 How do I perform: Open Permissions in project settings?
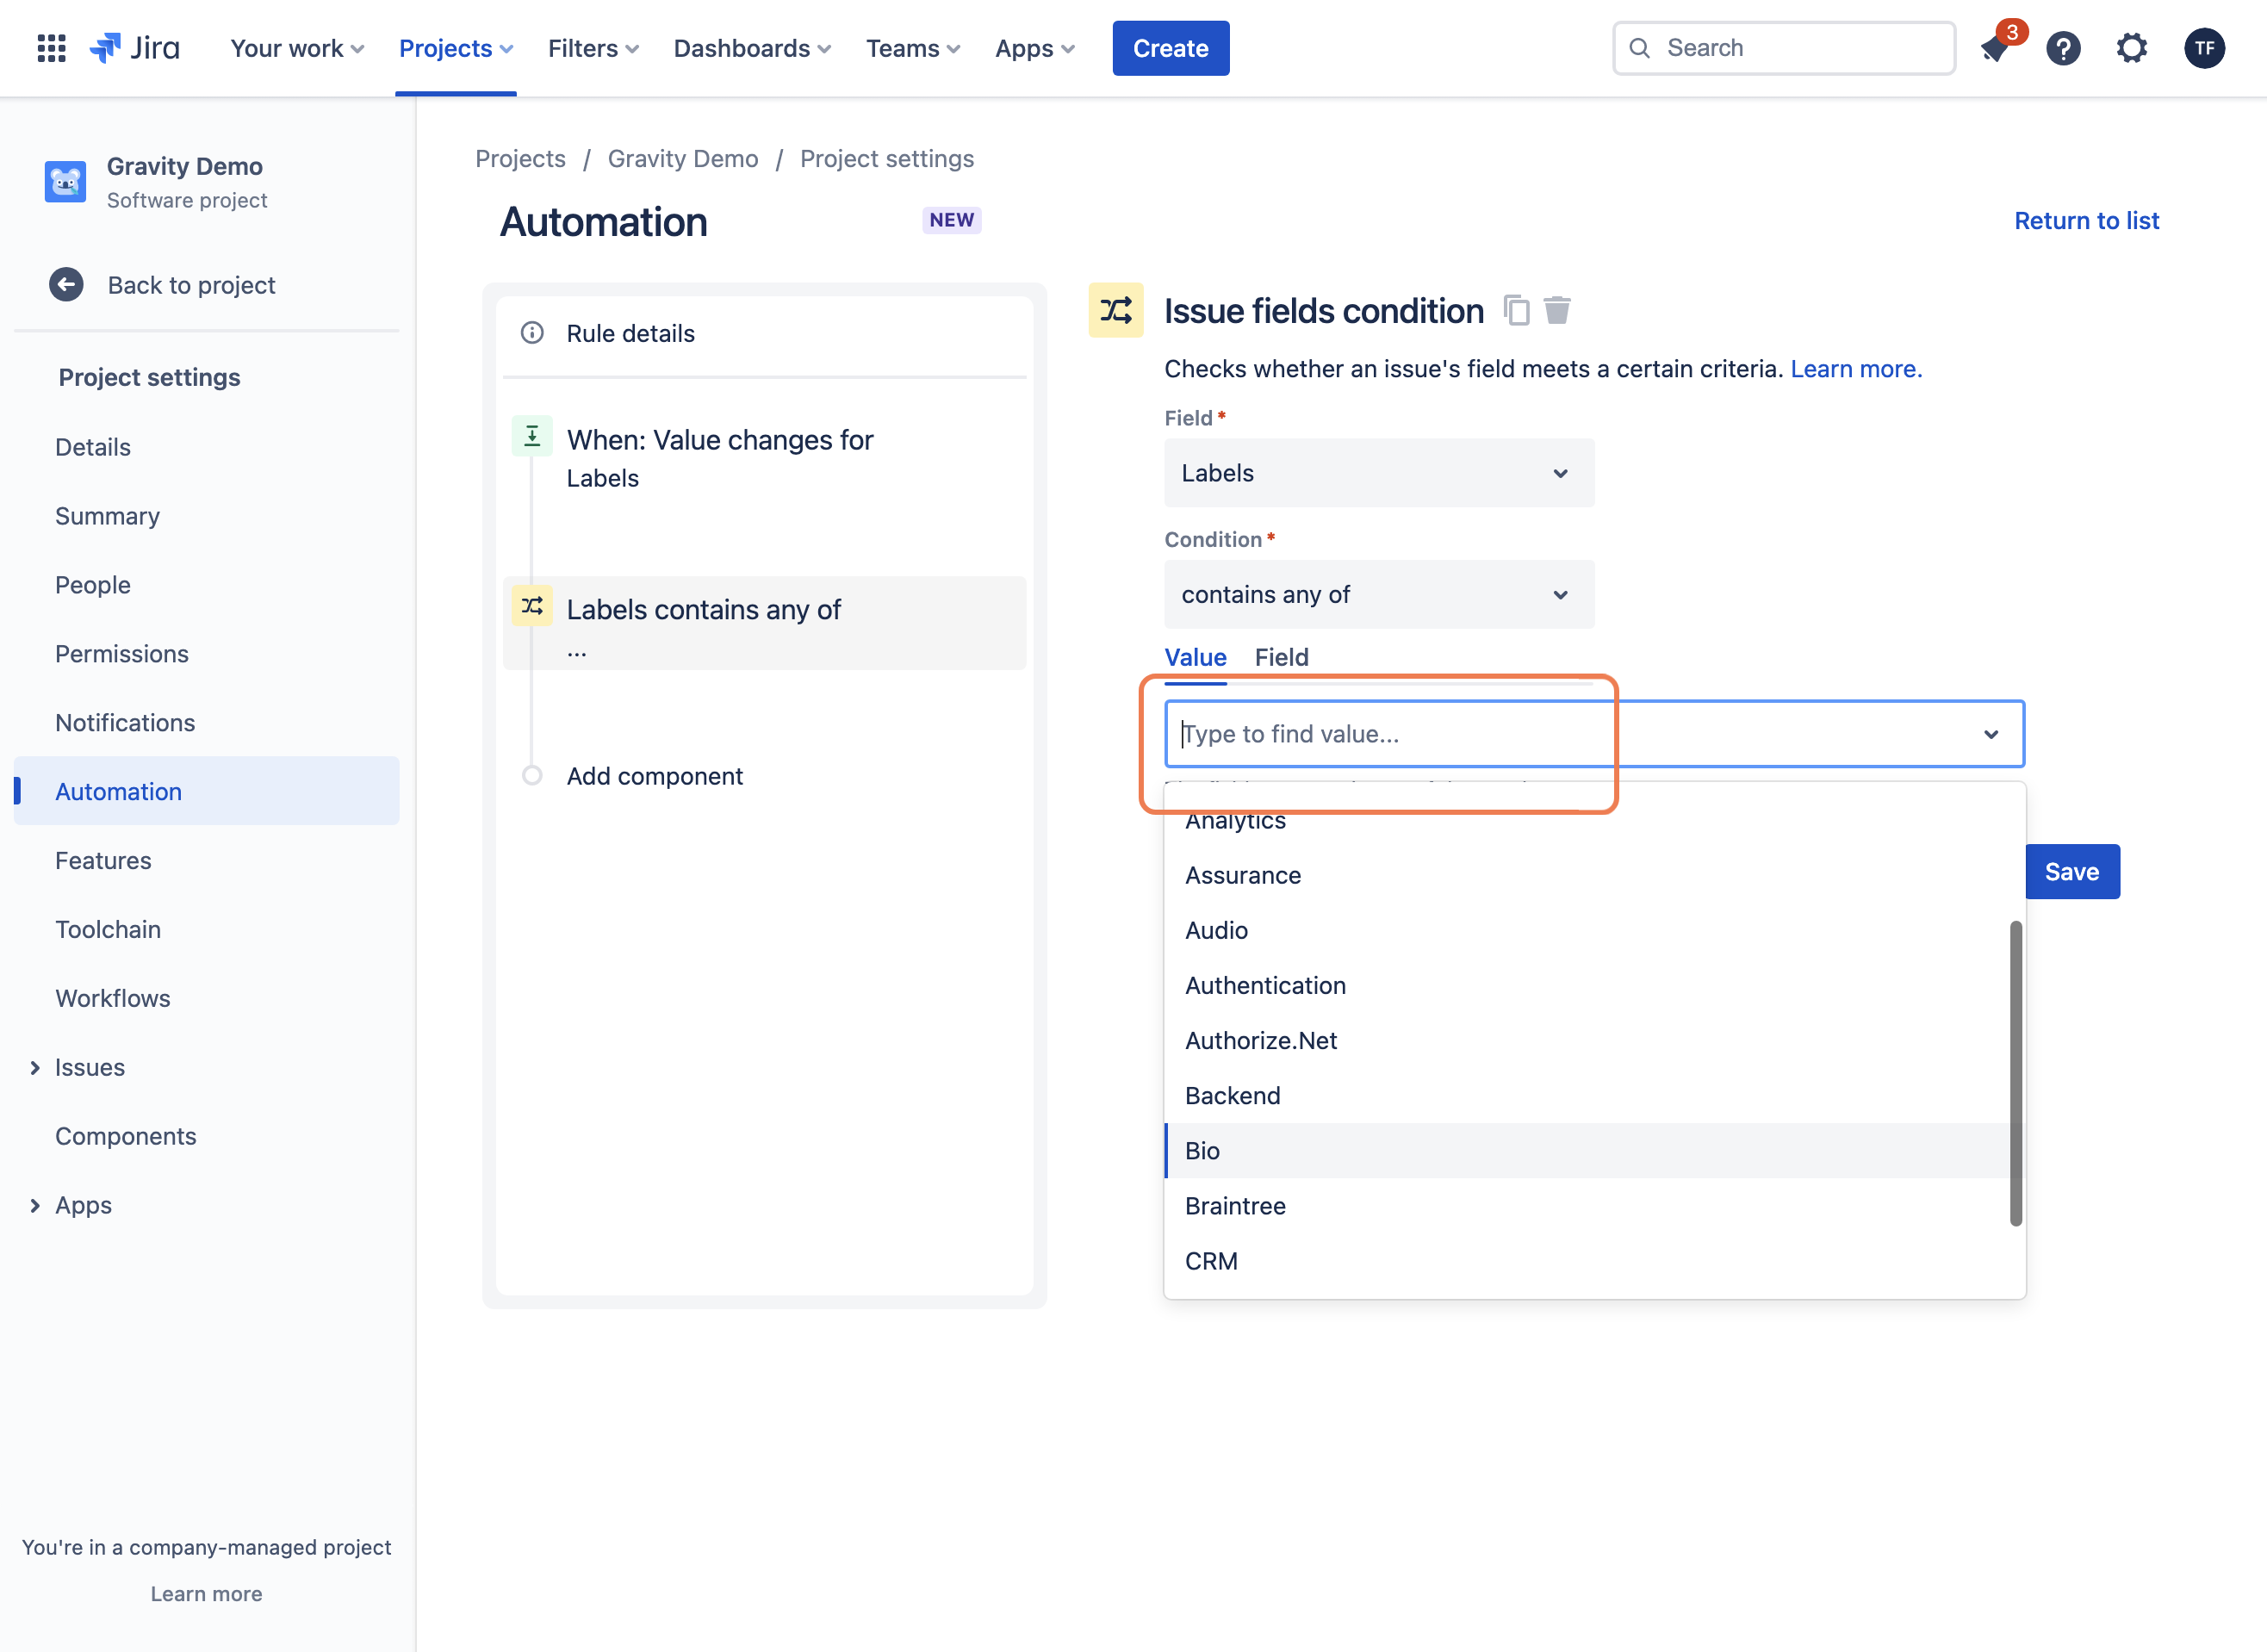[207, 654]
